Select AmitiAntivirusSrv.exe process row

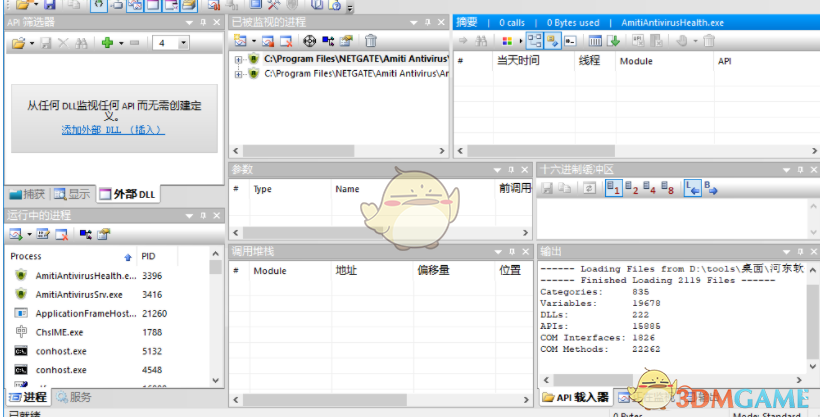(107, 295)
